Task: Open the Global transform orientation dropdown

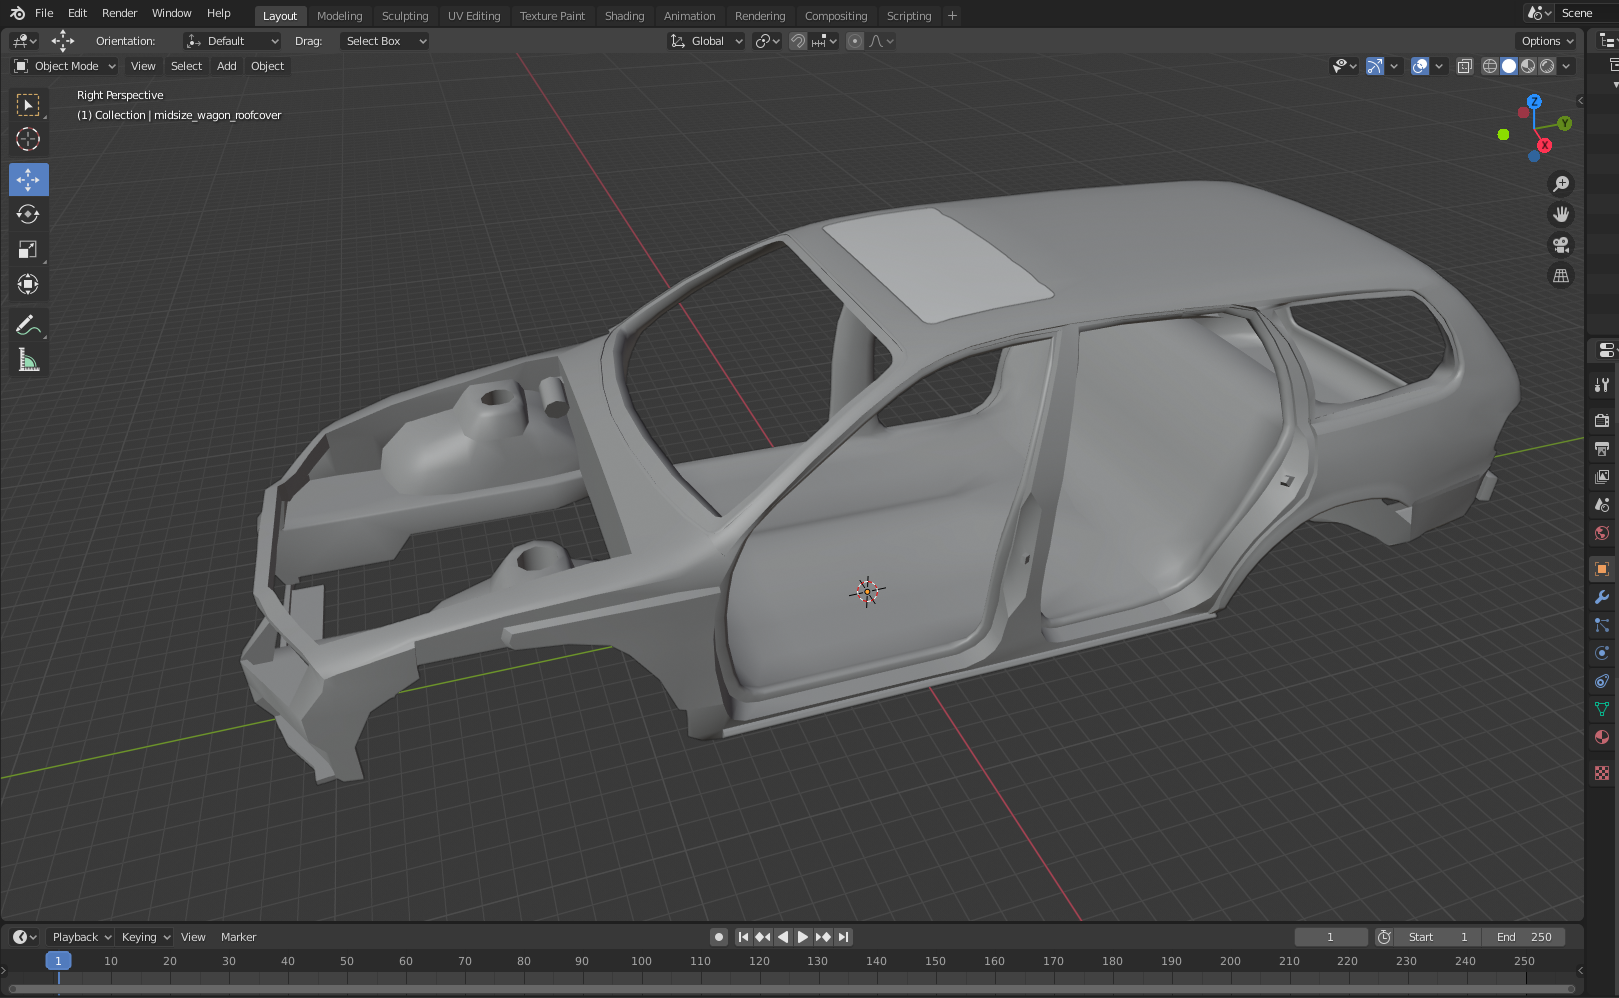Action: tap(706, 41)
